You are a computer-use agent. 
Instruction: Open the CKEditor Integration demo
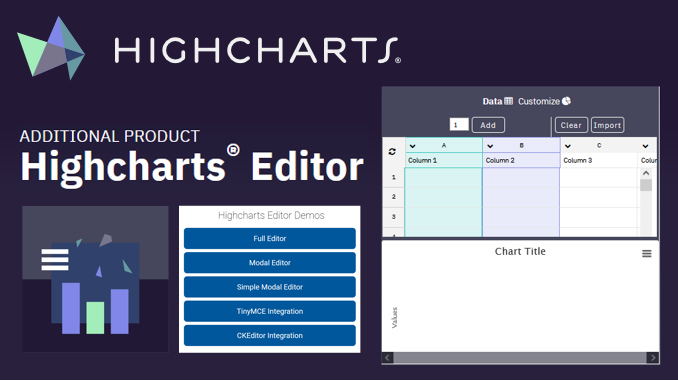pos(270,335)
